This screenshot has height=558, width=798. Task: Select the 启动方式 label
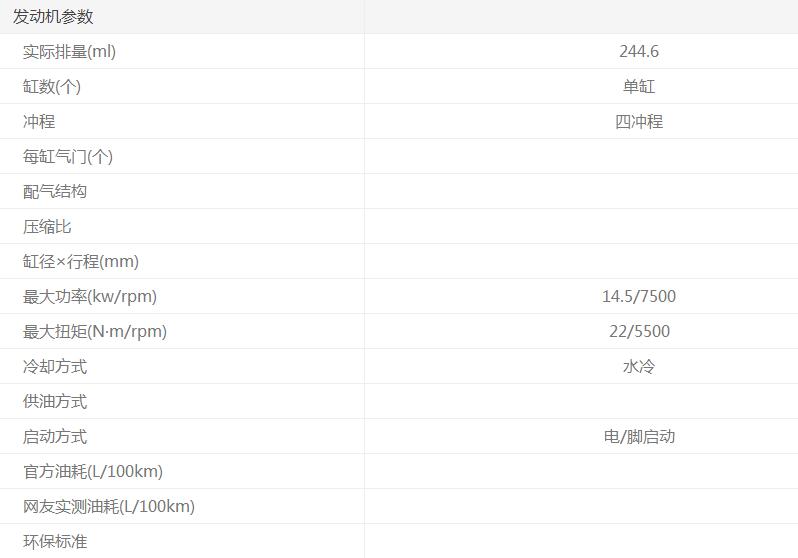tap(55, 437)
